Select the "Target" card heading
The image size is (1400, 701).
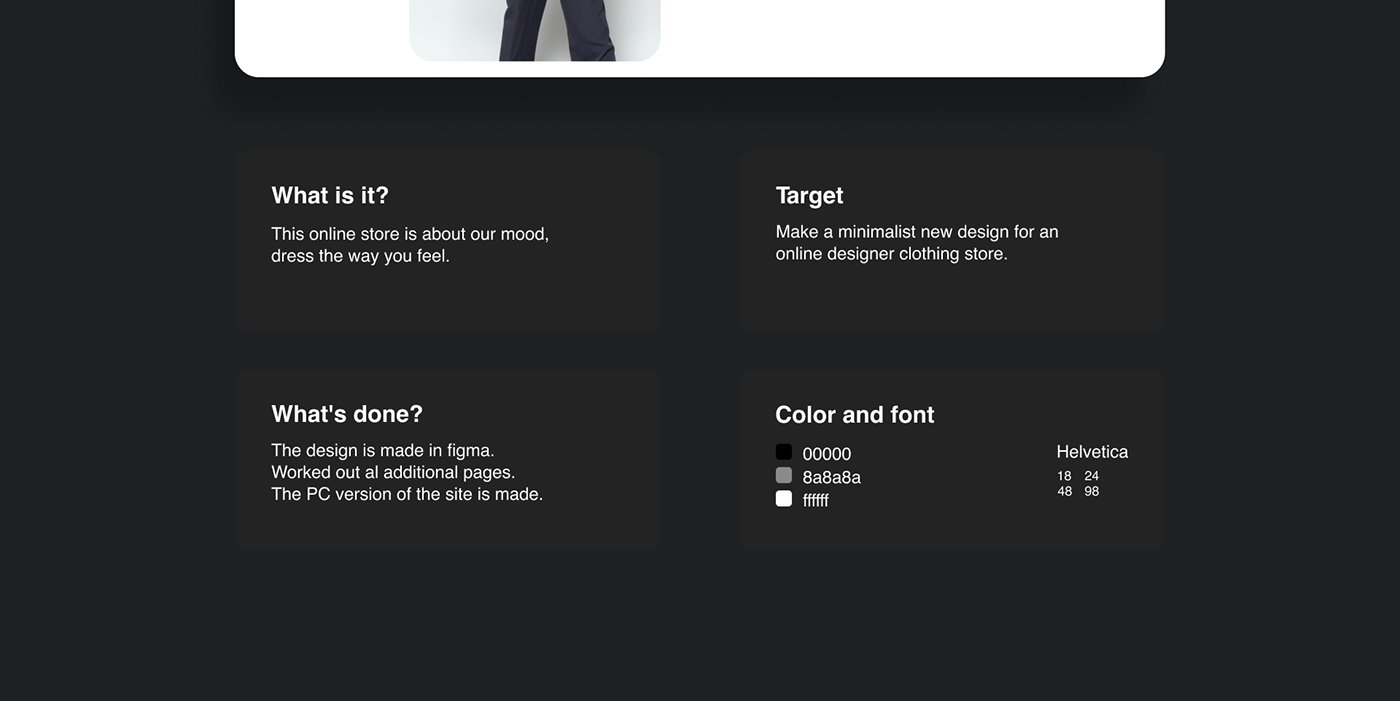click(809, 195)
